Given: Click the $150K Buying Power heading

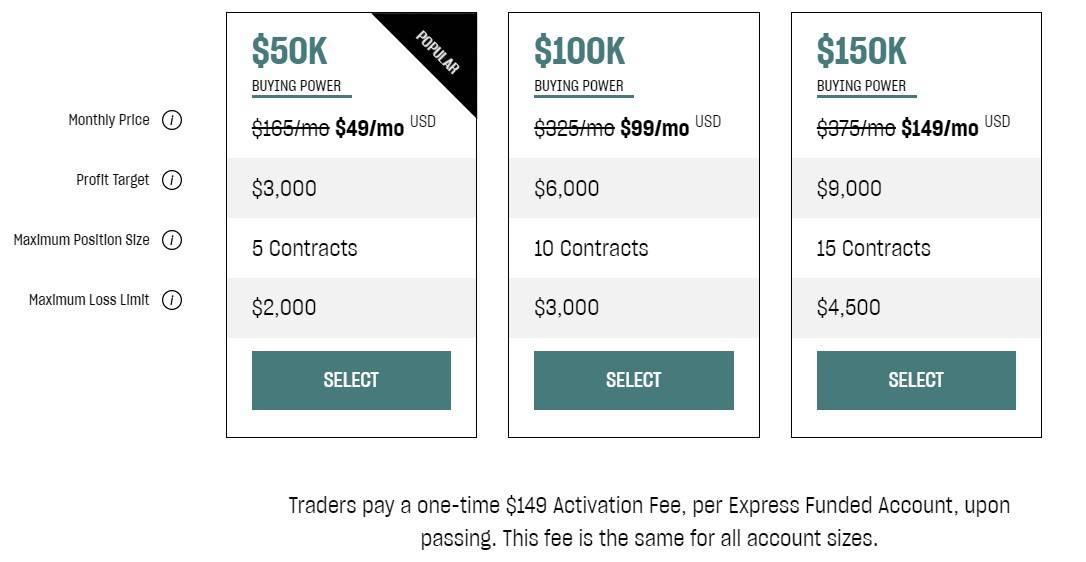Looking at the screenshot, I should tap(861, 51).
